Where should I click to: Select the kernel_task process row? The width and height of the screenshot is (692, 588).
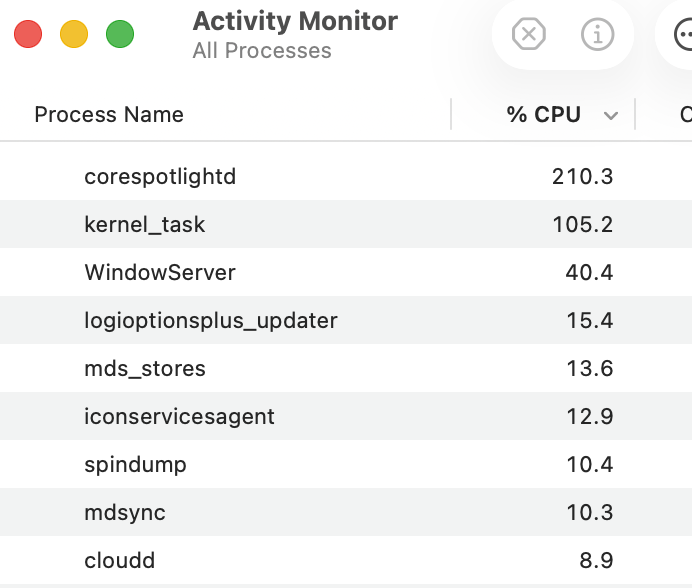pos(145,225)
